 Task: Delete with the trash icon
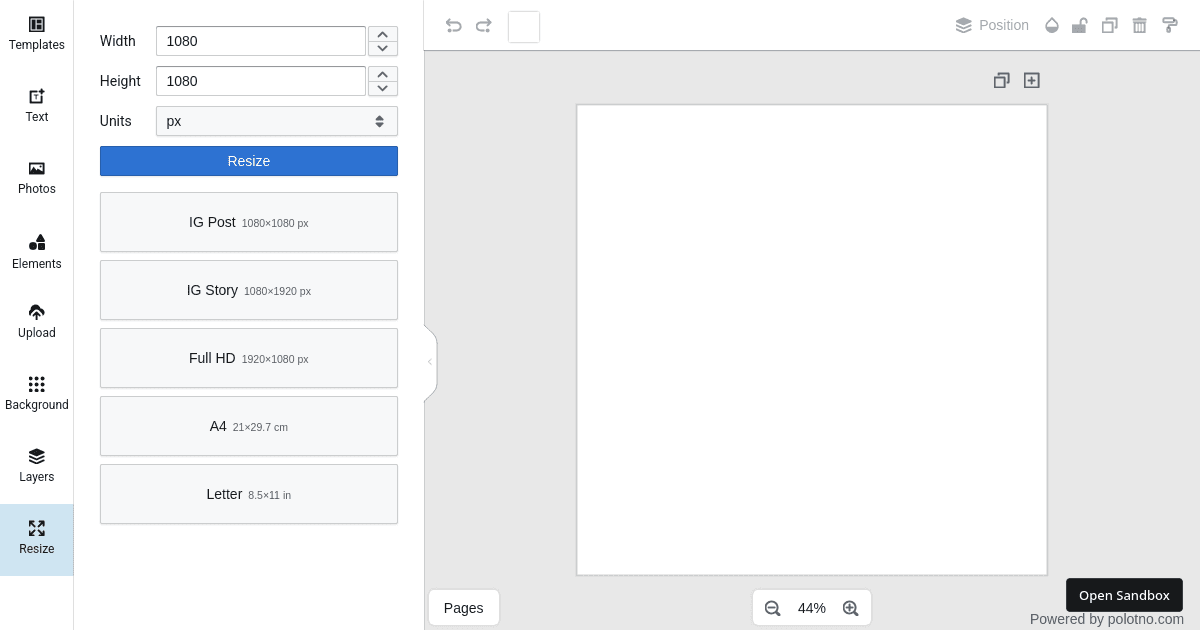[x=1140, y=25]
